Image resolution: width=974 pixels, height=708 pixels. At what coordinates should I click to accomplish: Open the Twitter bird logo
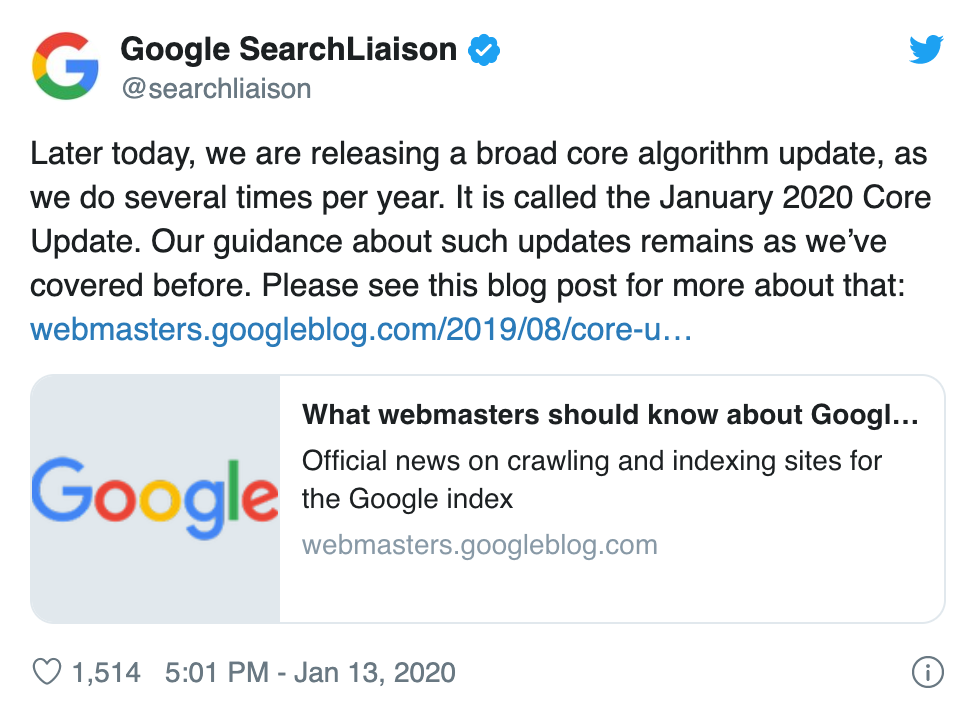point(926,49)
